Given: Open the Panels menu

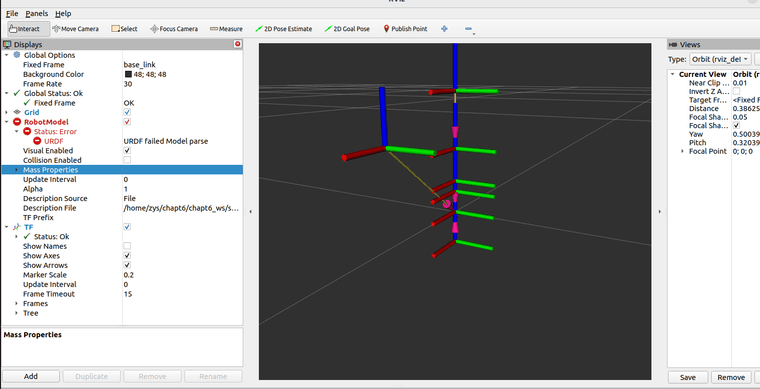Looking at the screenshot, I should pos(36,14).
